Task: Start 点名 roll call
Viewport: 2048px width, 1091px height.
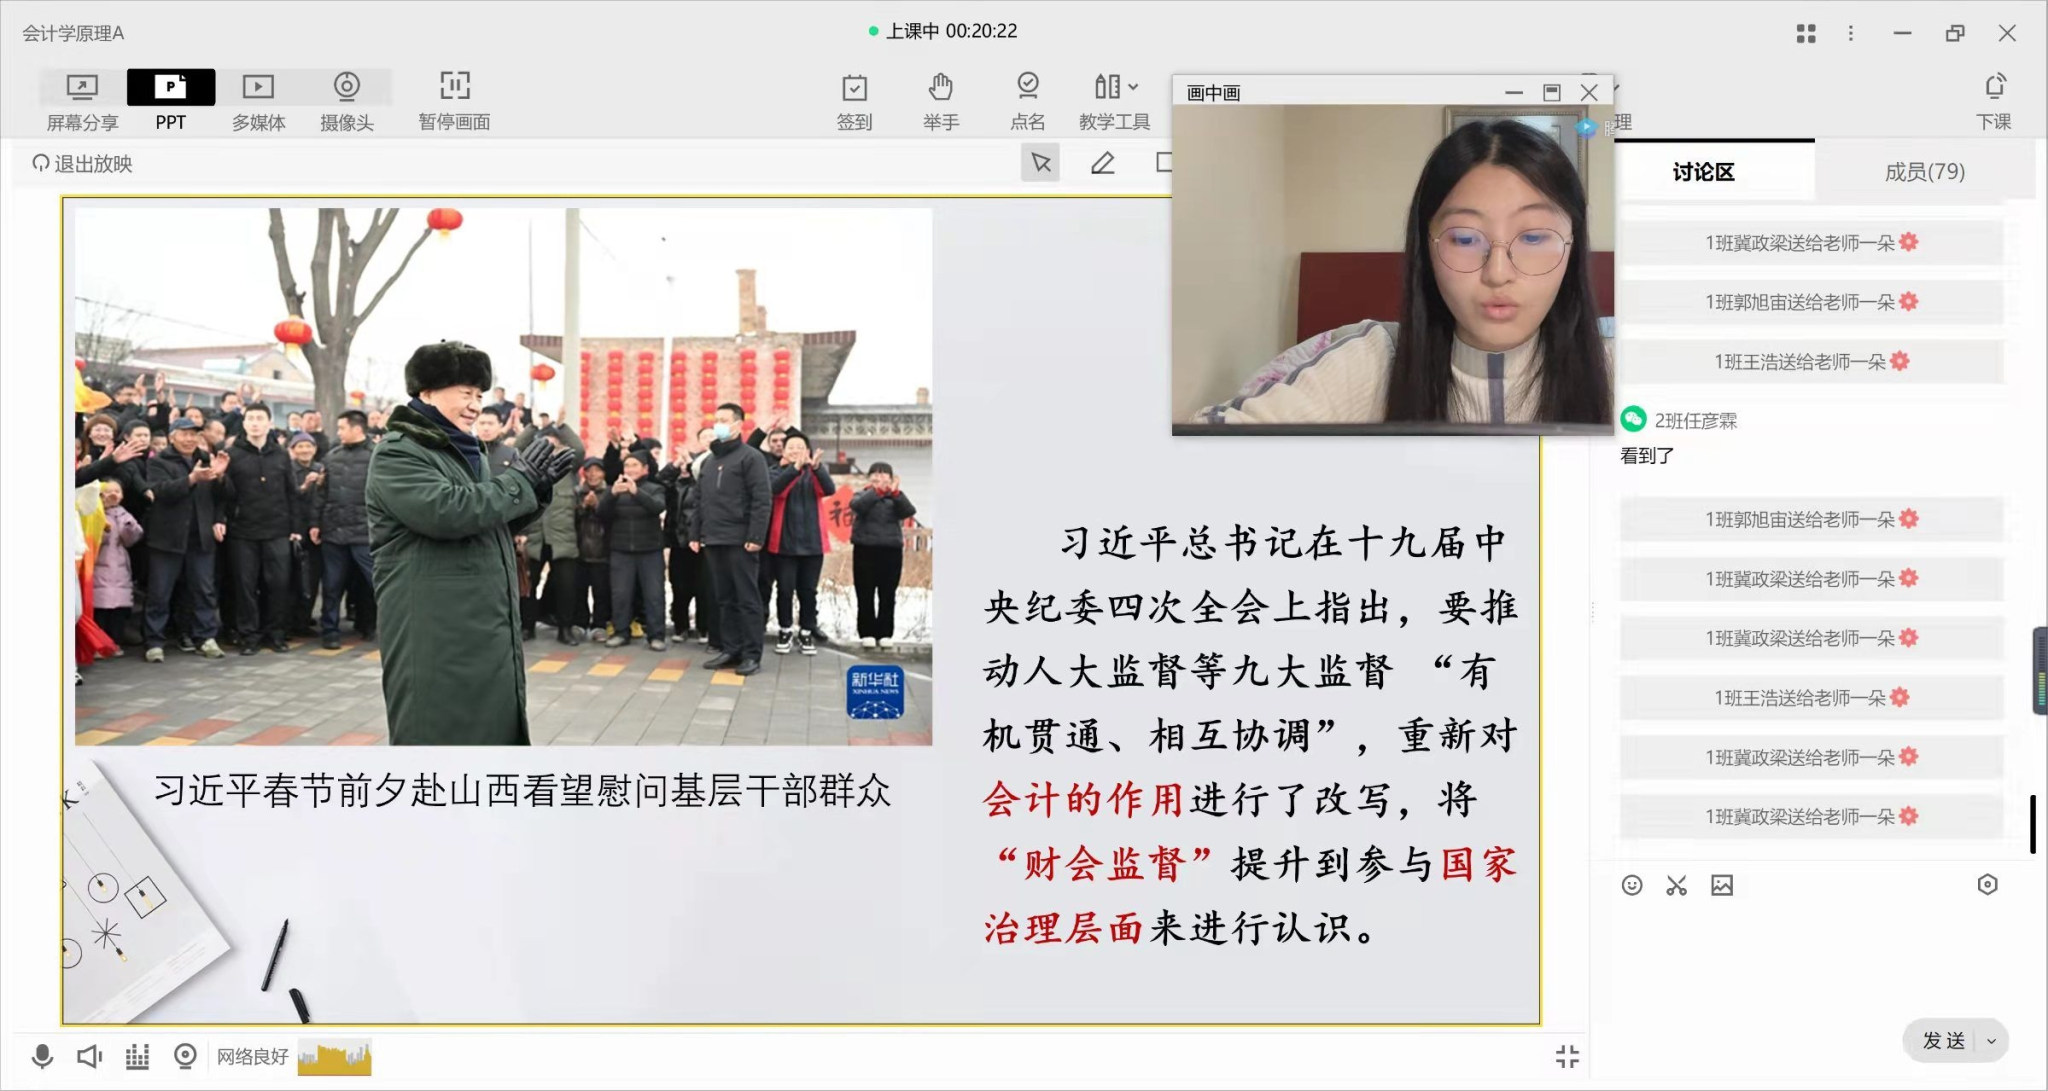Action: pyautogui.click(x=1027, y=88)
